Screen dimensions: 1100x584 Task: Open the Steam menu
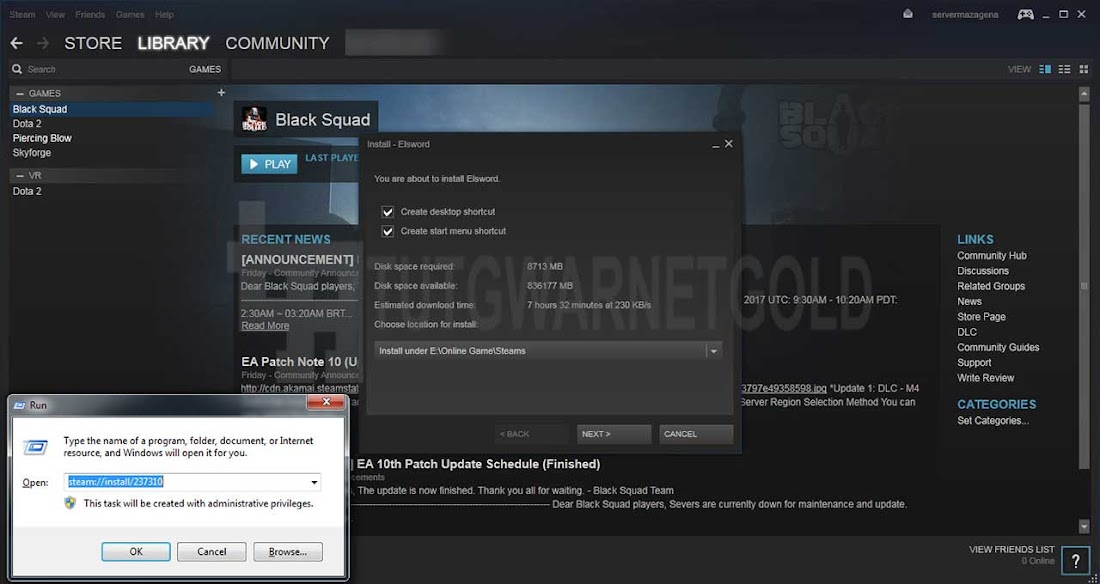tap(22, 15)
